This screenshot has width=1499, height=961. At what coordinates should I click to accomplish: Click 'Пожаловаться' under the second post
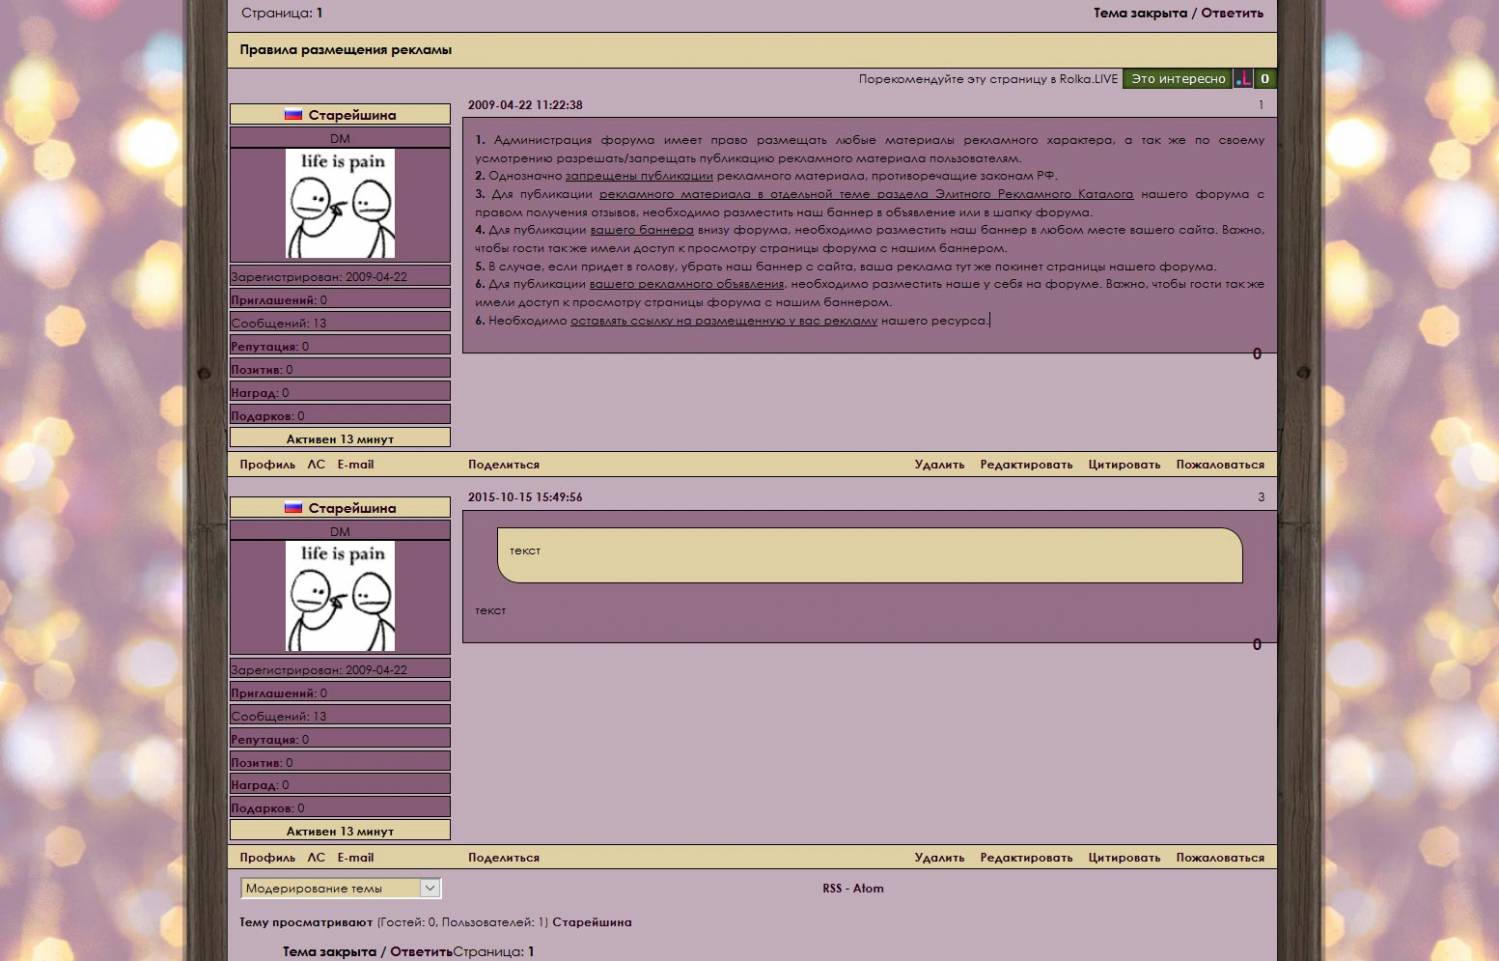pos(1220,858)
